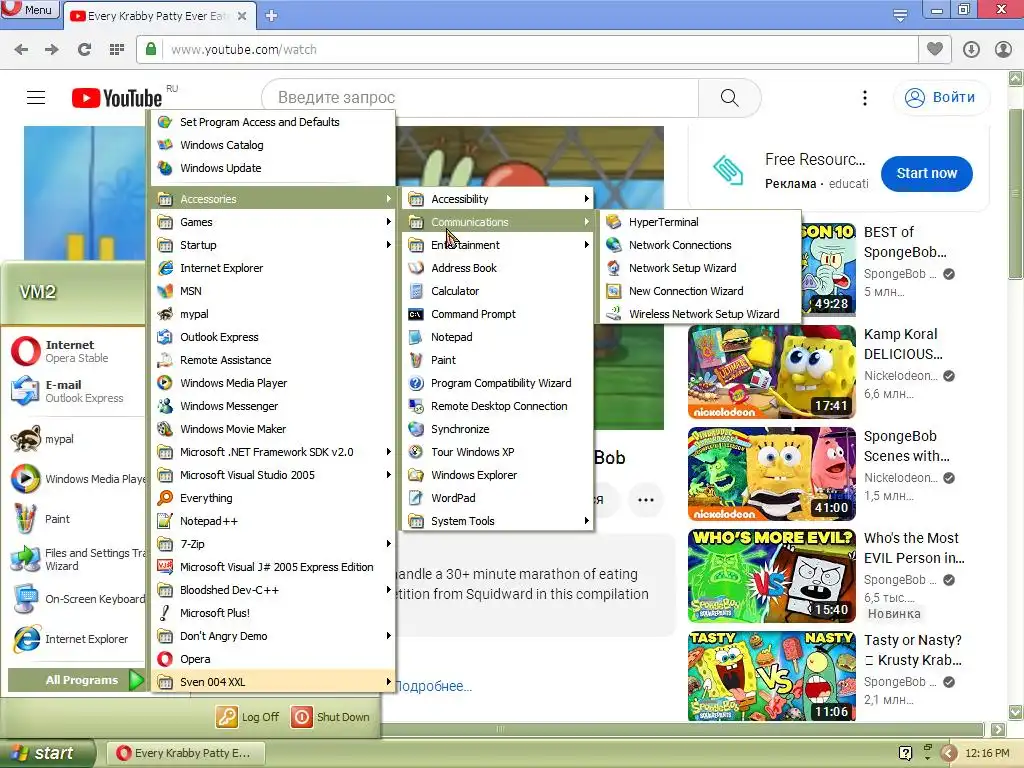The image size is (1024, 768).
Task: Expand Games submenu
Action: (x=273, y=222)
